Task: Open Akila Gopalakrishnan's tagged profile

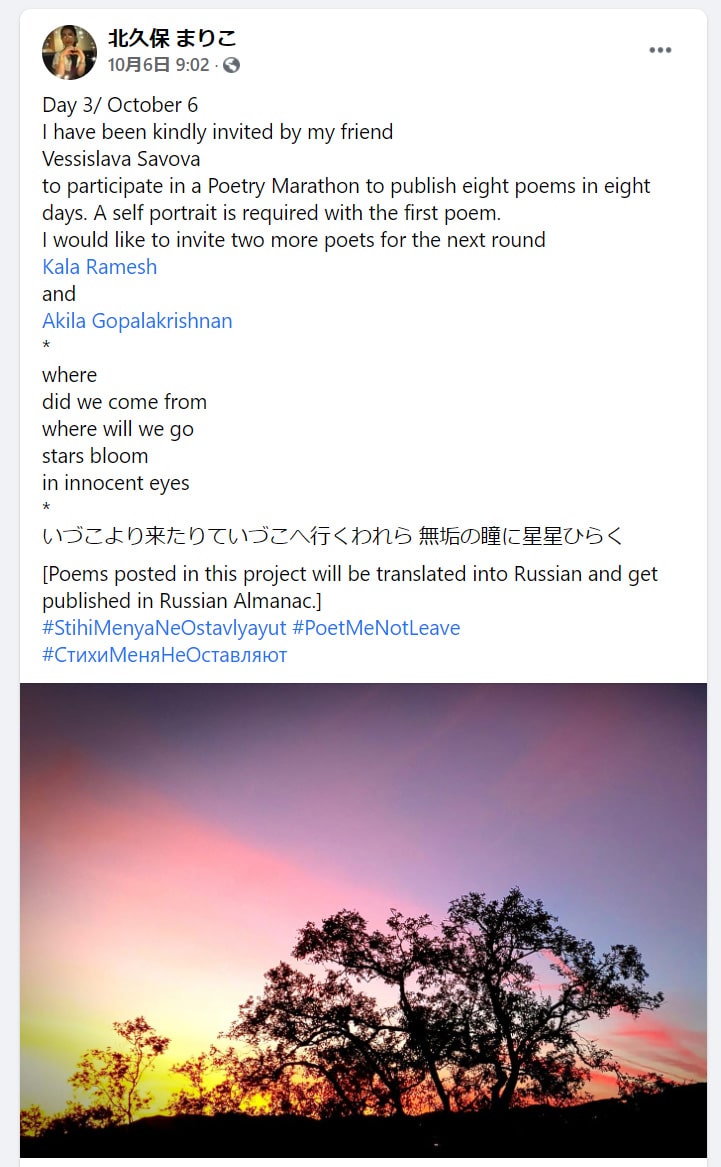Action: coord(138,321)
